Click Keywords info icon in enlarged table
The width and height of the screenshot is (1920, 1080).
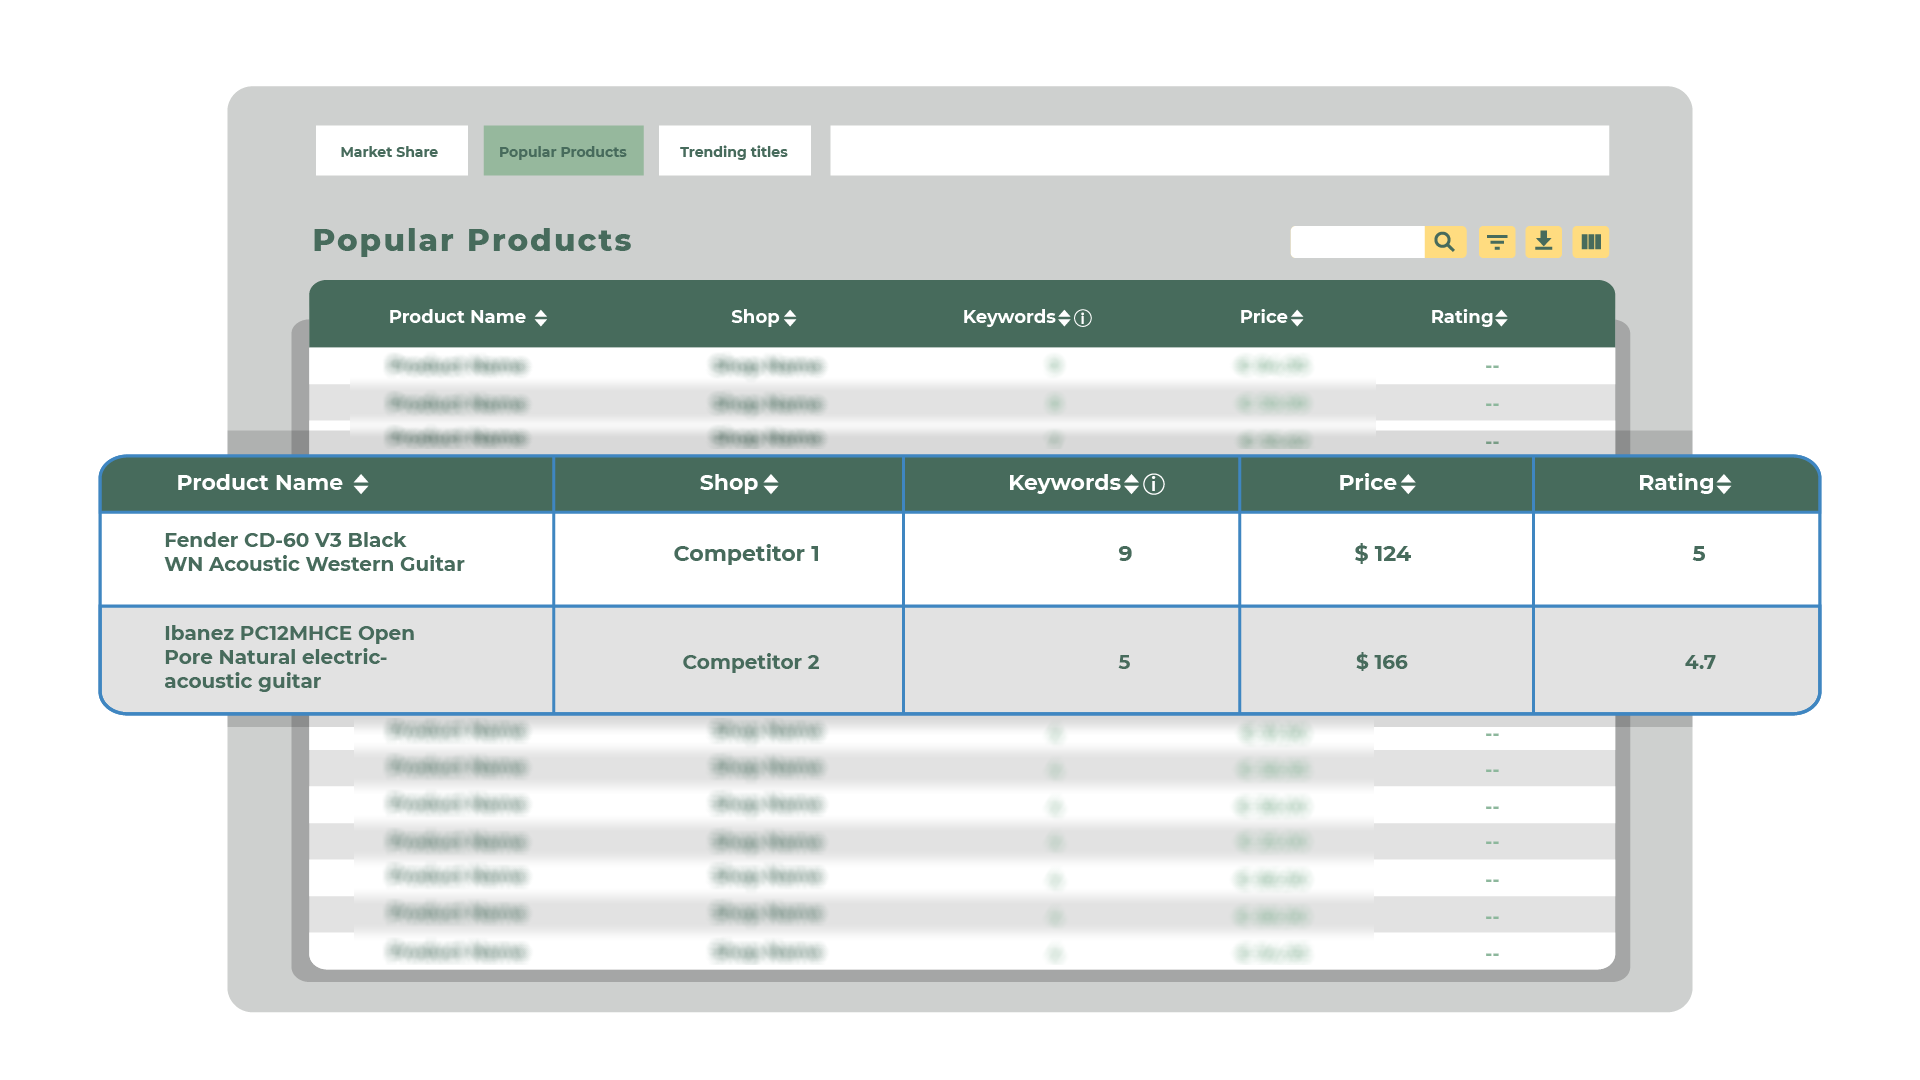(x=1154, y=484)
